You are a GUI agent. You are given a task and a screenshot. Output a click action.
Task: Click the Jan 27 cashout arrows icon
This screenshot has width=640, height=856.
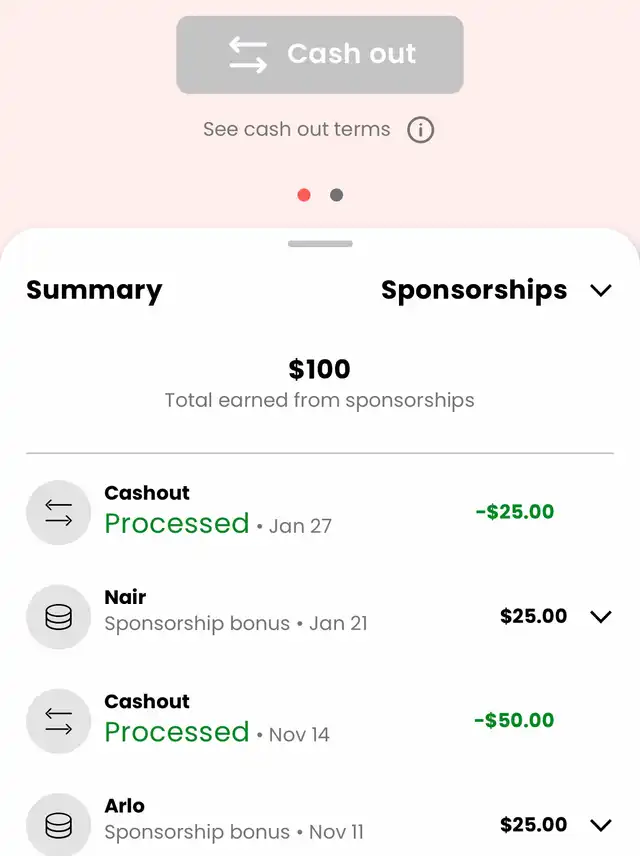point(58,513)
